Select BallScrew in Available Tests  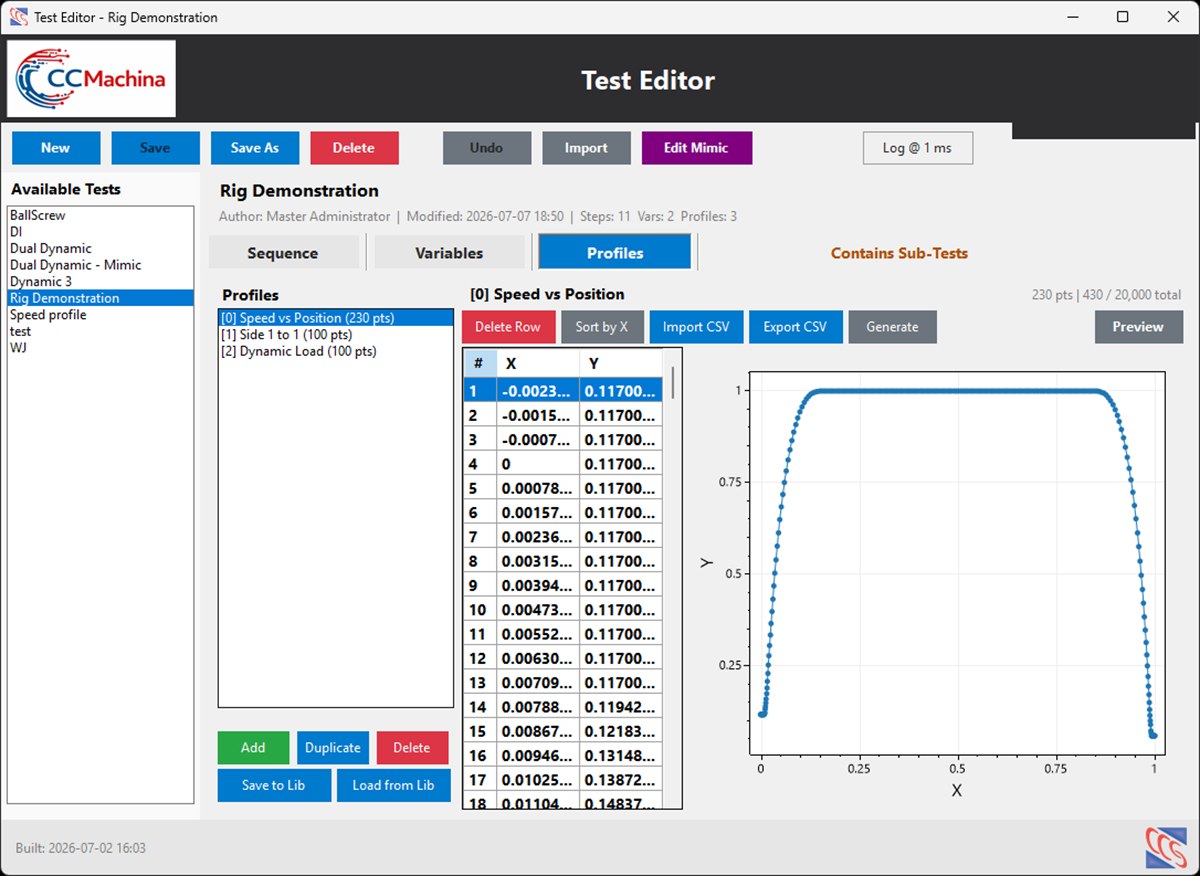tap(100, 215)
